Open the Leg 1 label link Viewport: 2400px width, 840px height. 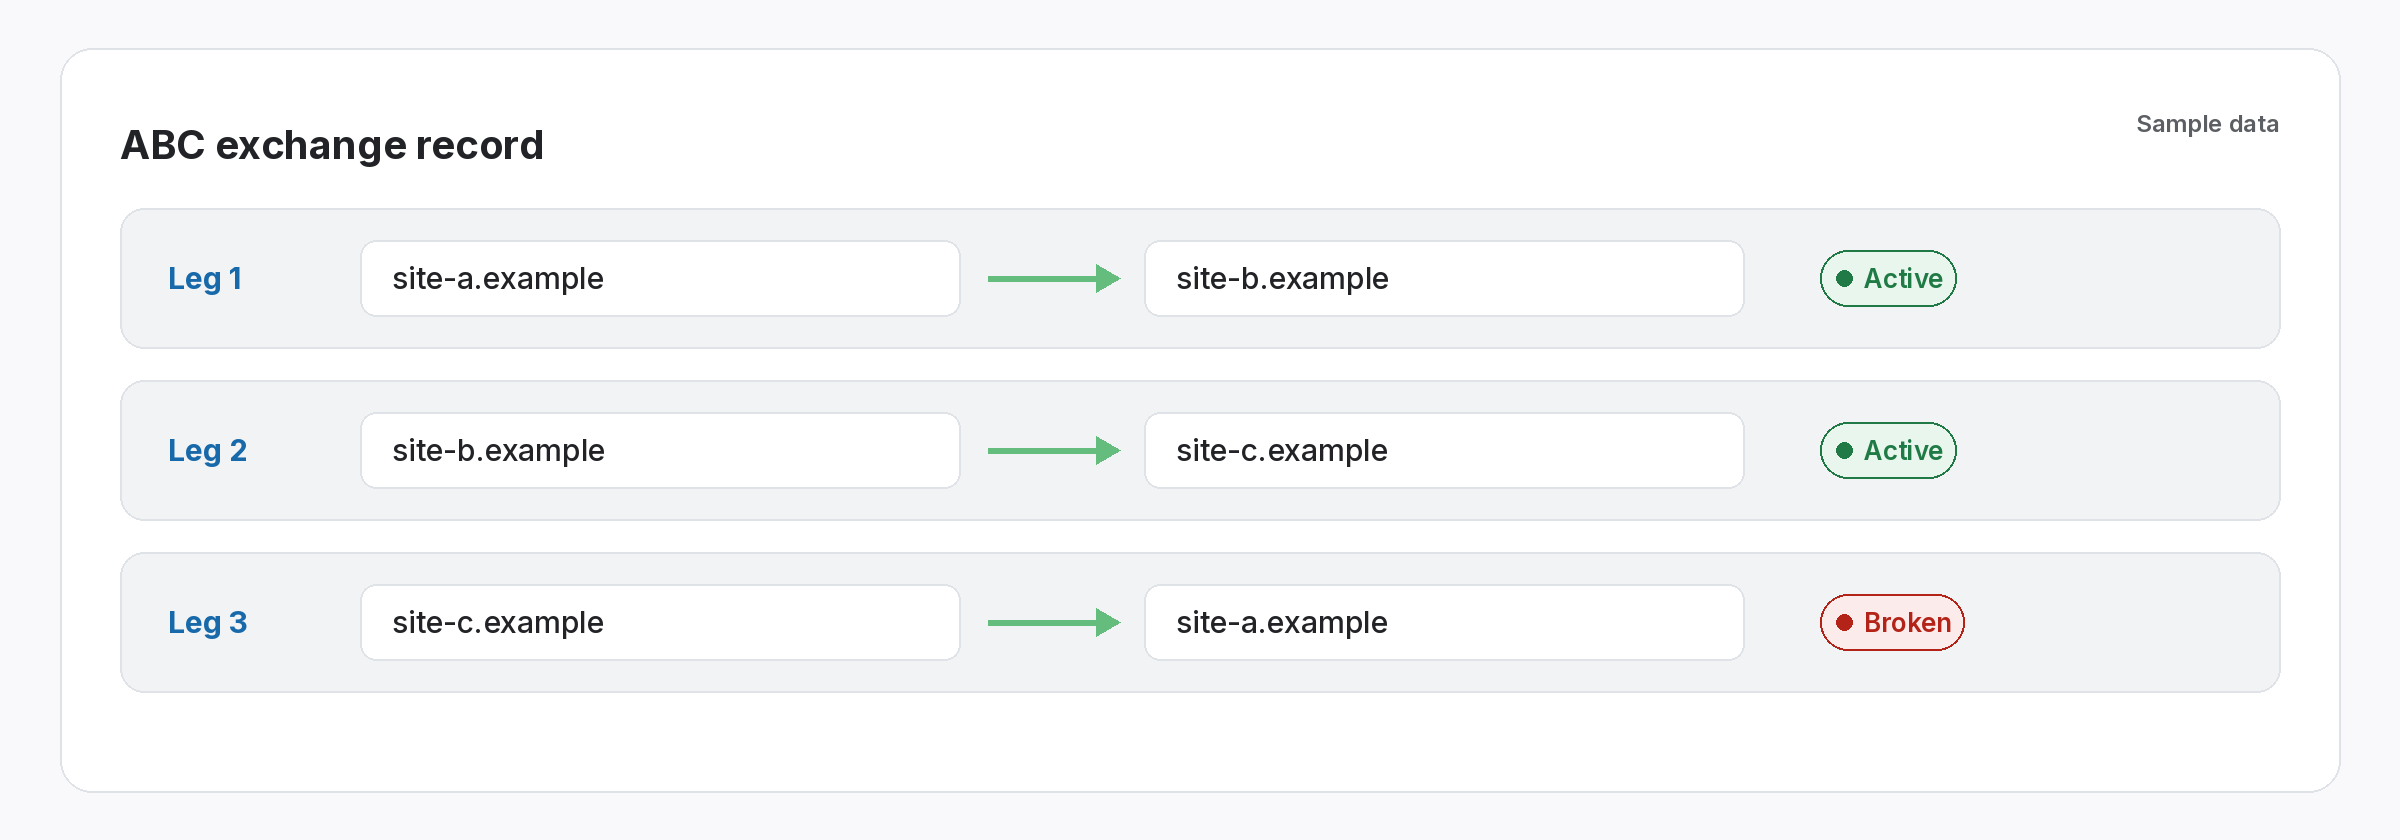pyautogui.click(x=205, y=279)
